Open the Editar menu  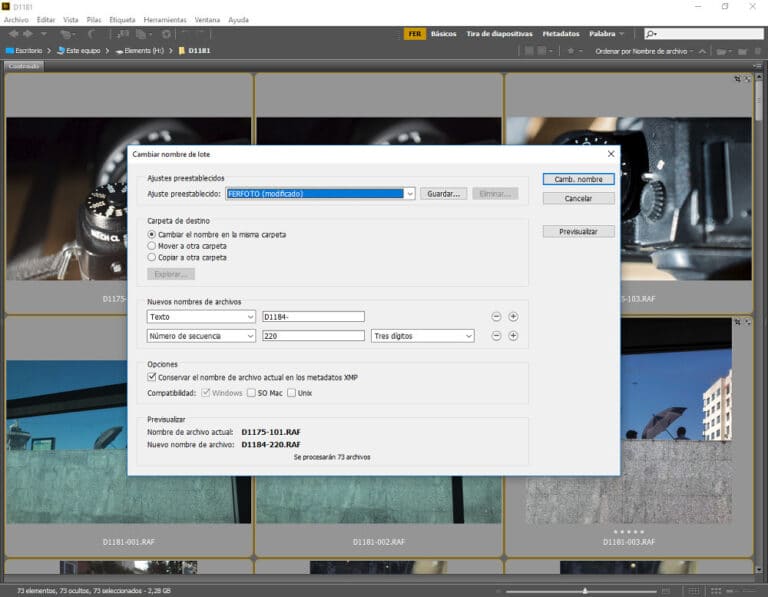tap(46, 20)
